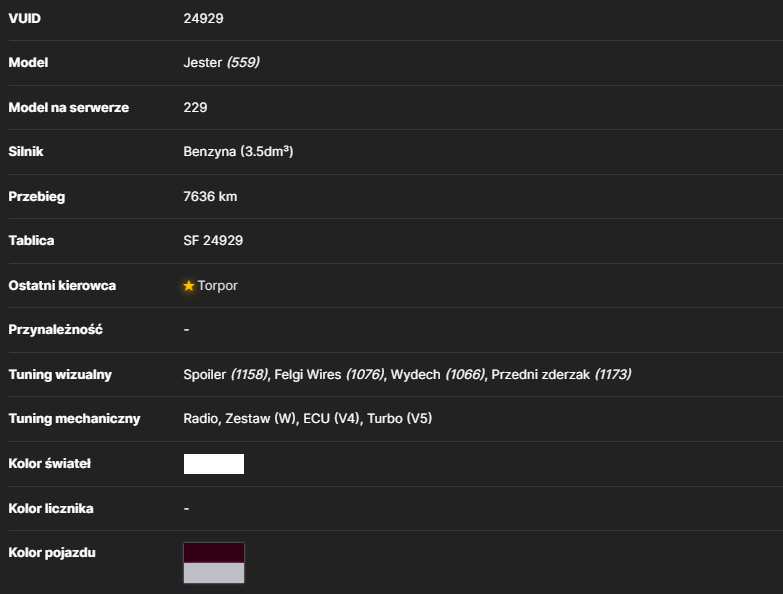Click the Tablica row label
The height and width of the screenshot is (594, 783).
31,241
